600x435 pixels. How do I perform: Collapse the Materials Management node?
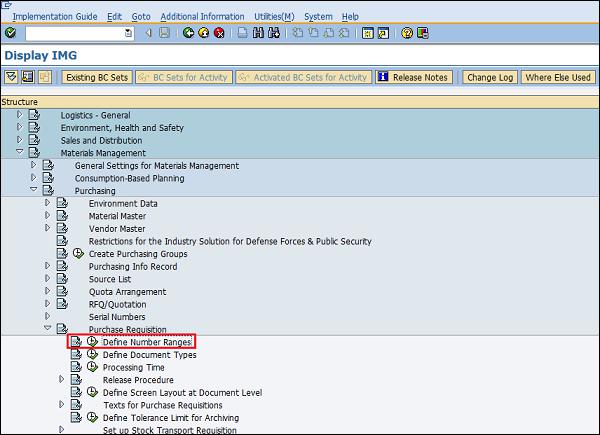click(x=19, y=153)
